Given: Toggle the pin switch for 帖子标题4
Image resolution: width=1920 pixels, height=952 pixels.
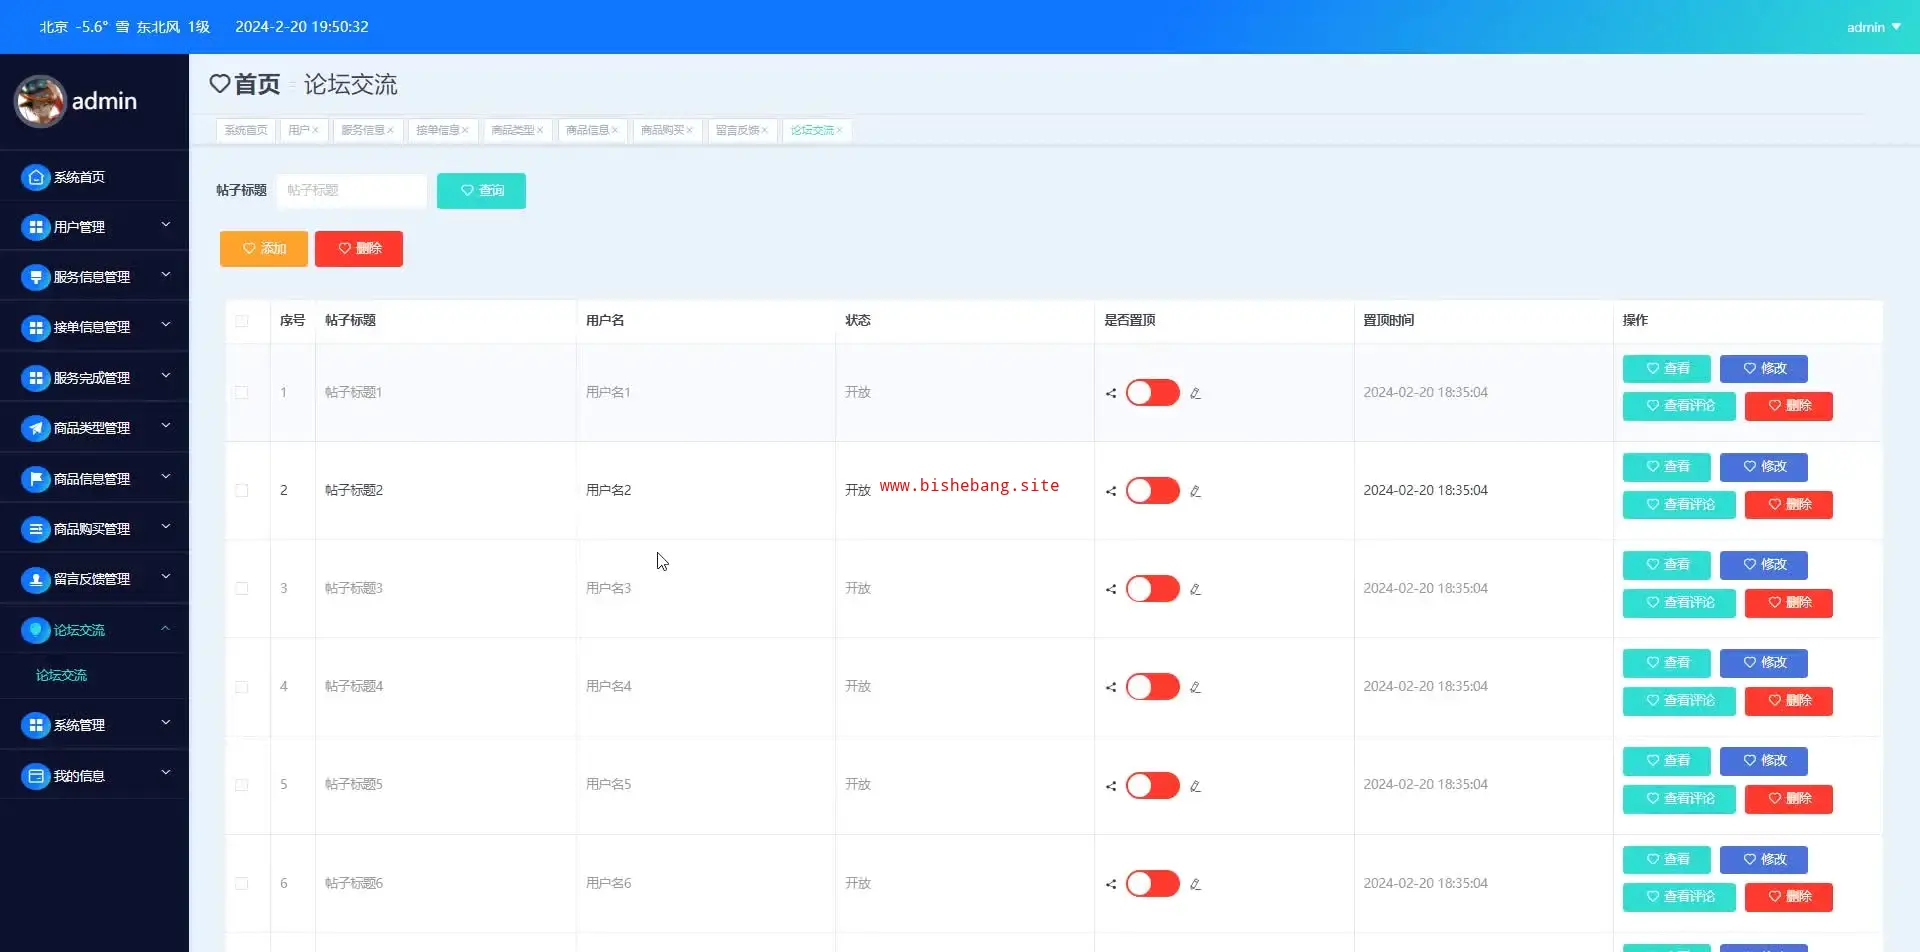Looking at the screenshot, I should tap(1152, 687).
